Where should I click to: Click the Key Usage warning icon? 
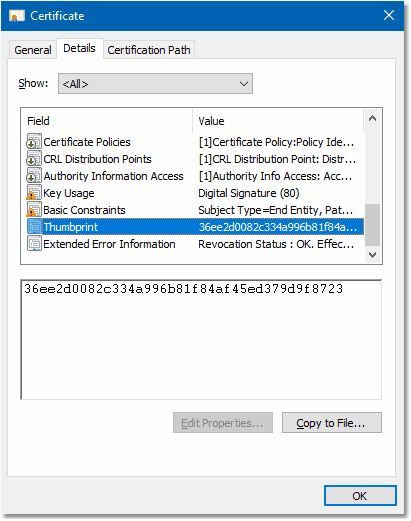[x=34, y=193]
